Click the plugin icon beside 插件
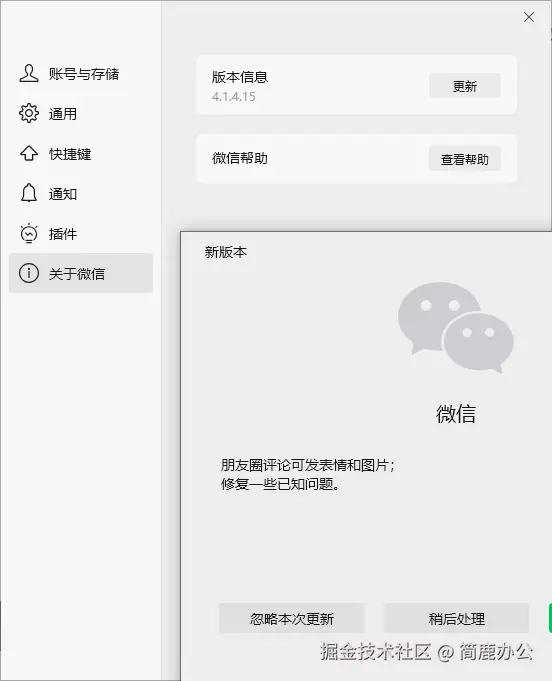 (x=29, y=233)
